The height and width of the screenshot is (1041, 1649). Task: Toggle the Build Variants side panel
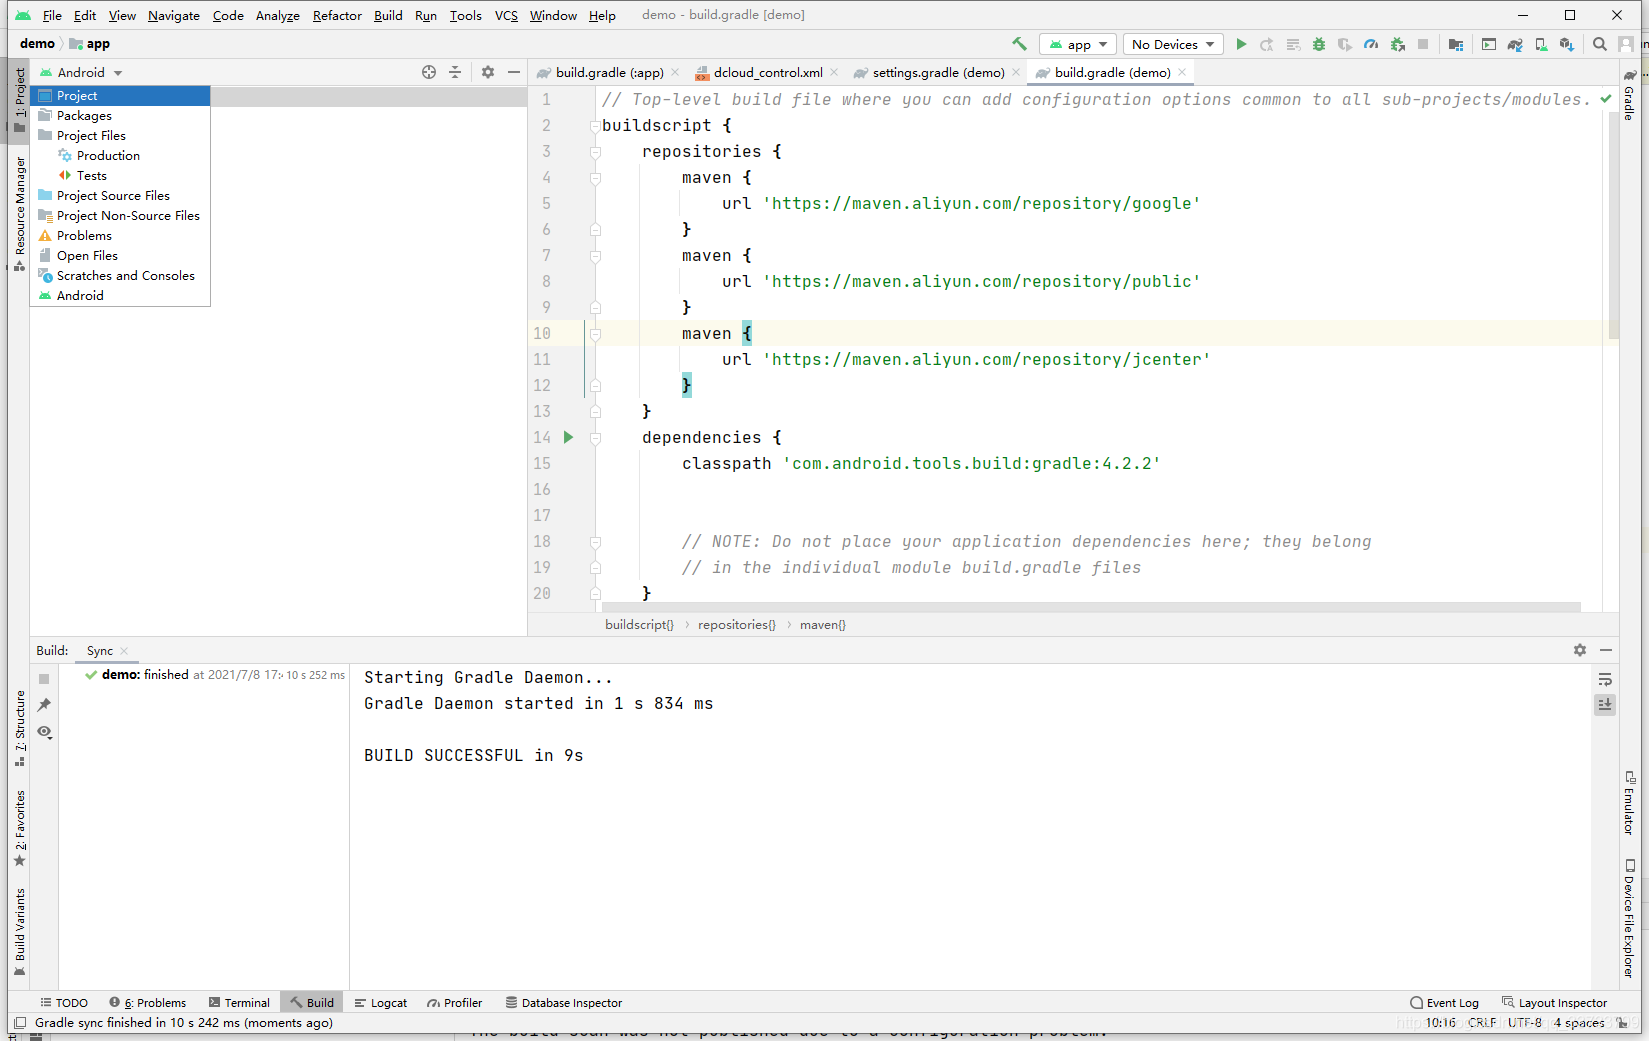[19, 931]
